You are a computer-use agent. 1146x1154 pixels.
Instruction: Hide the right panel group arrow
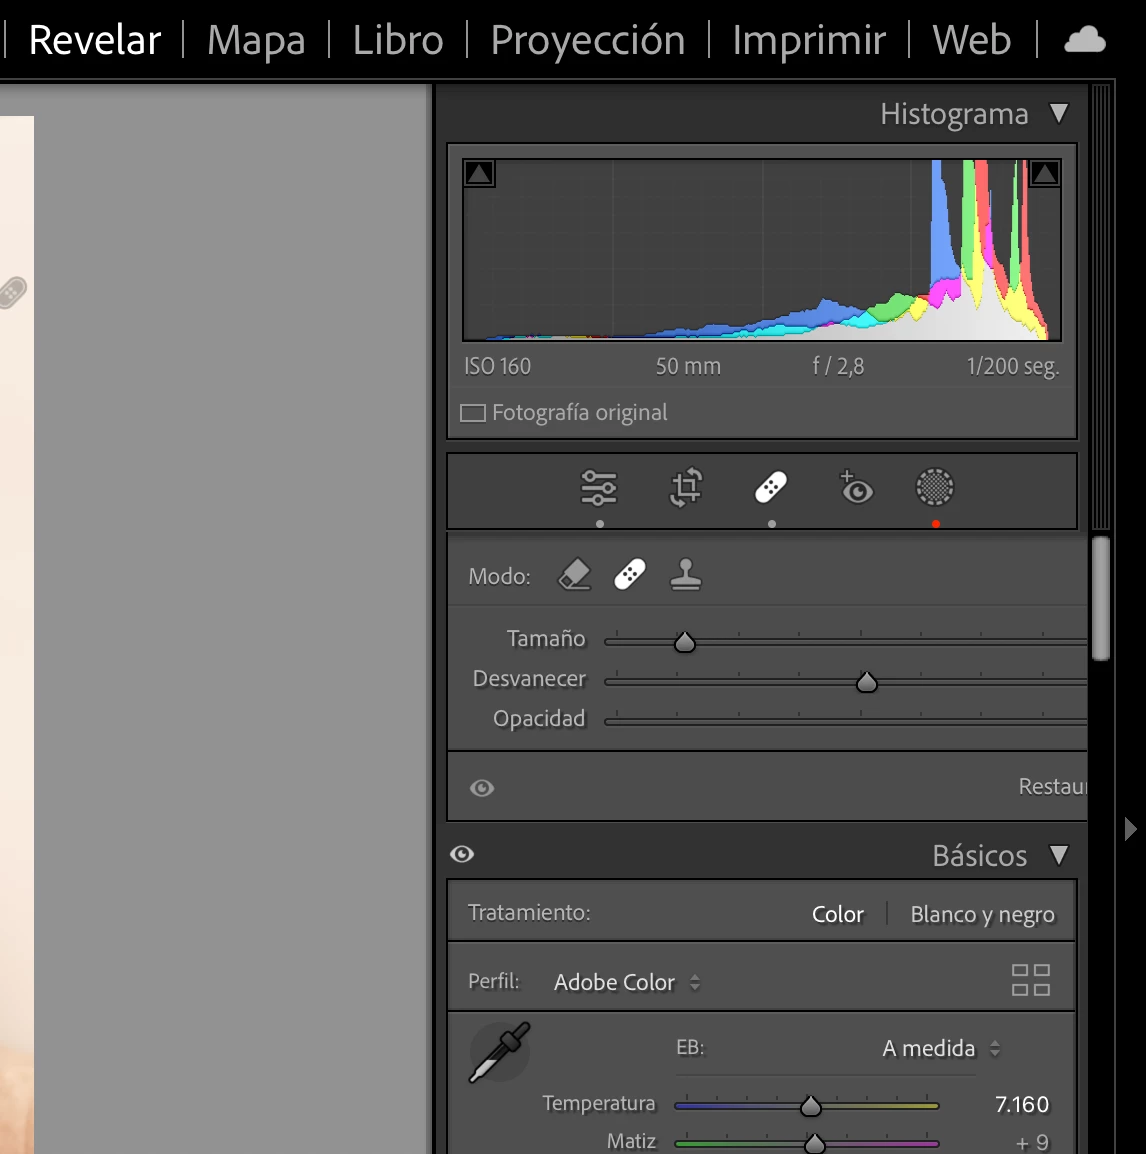(x=1131, y=829)
